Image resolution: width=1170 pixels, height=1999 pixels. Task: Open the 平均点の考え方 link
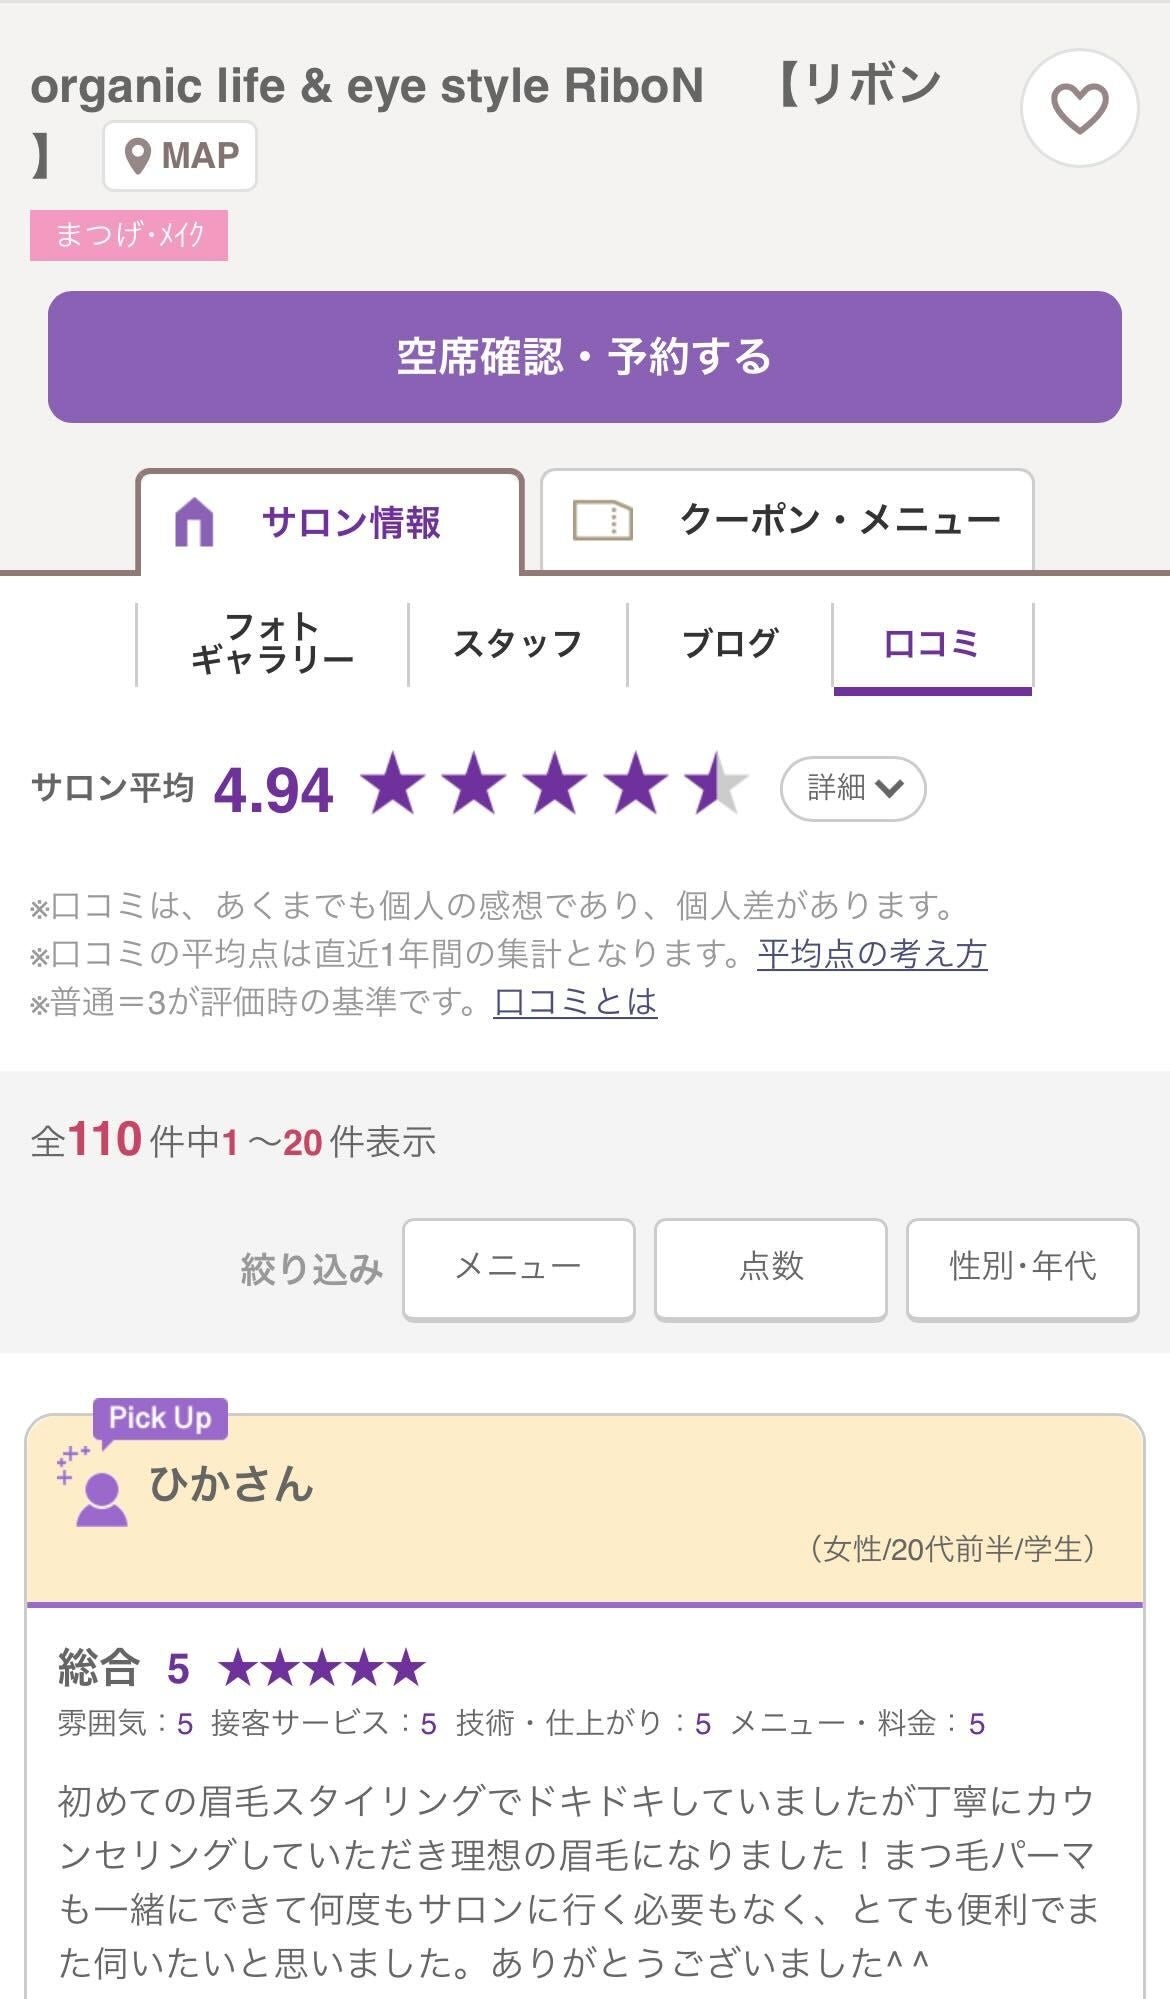pos(872,954)
